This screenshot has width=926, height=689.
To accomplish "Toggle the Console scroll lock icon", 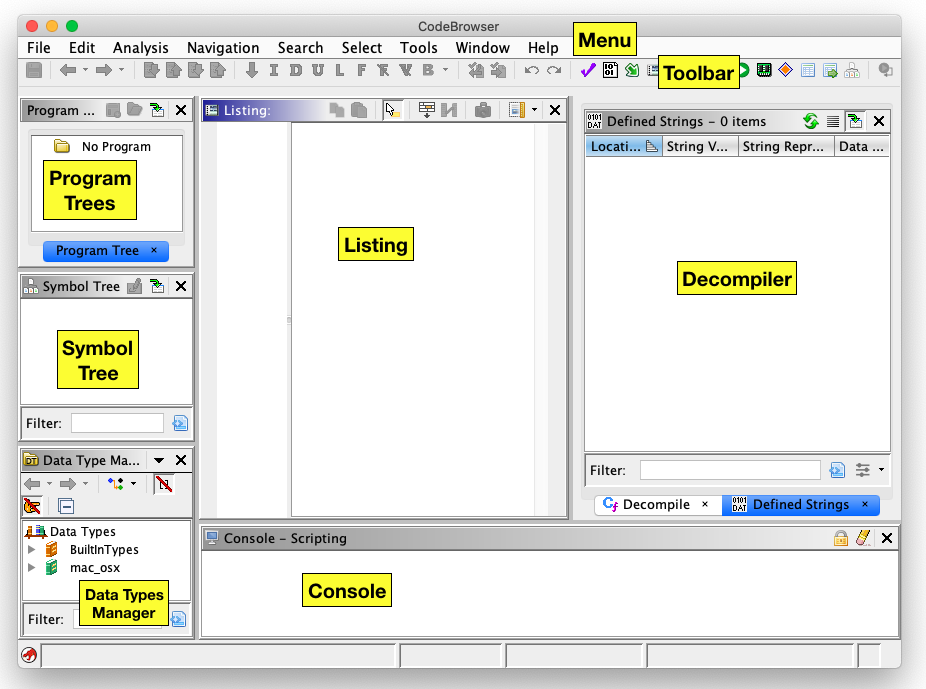I will [840, 538].
